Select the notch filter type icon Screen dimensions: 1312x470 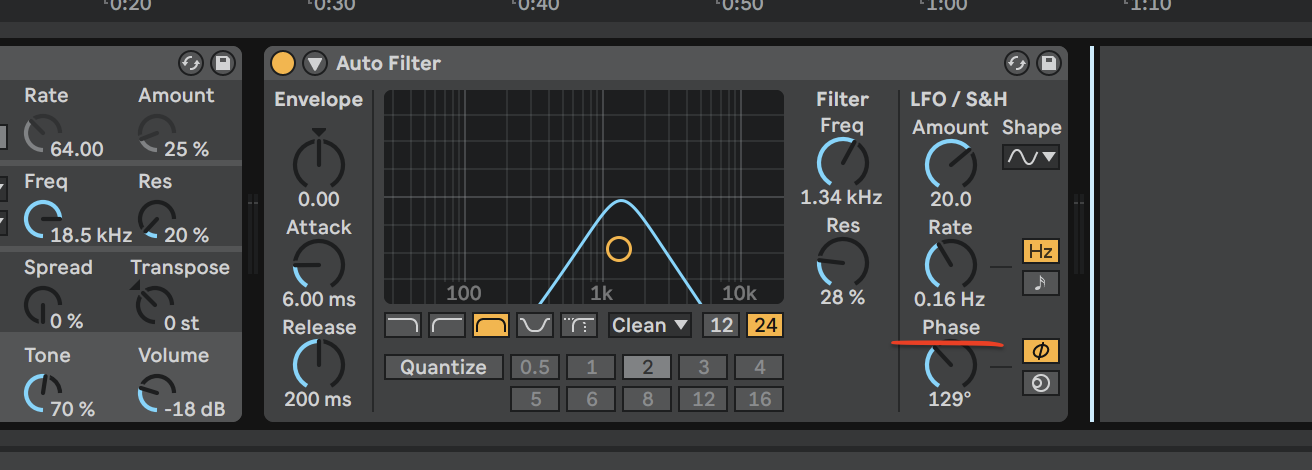tap(534, 325)
